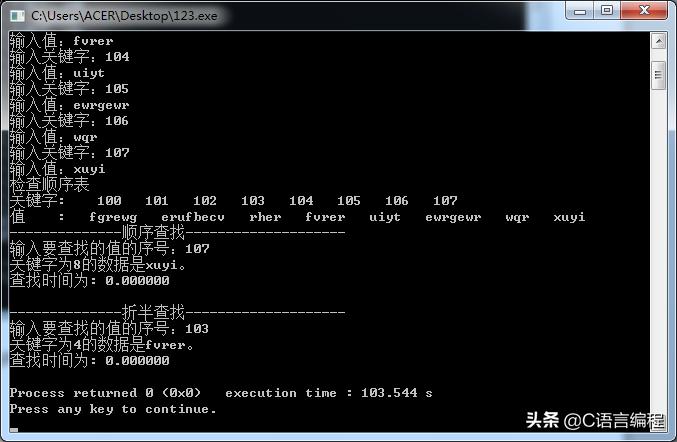Click key 101 in the 关键字 row
The image size is (677, 442).
point(157,201)
